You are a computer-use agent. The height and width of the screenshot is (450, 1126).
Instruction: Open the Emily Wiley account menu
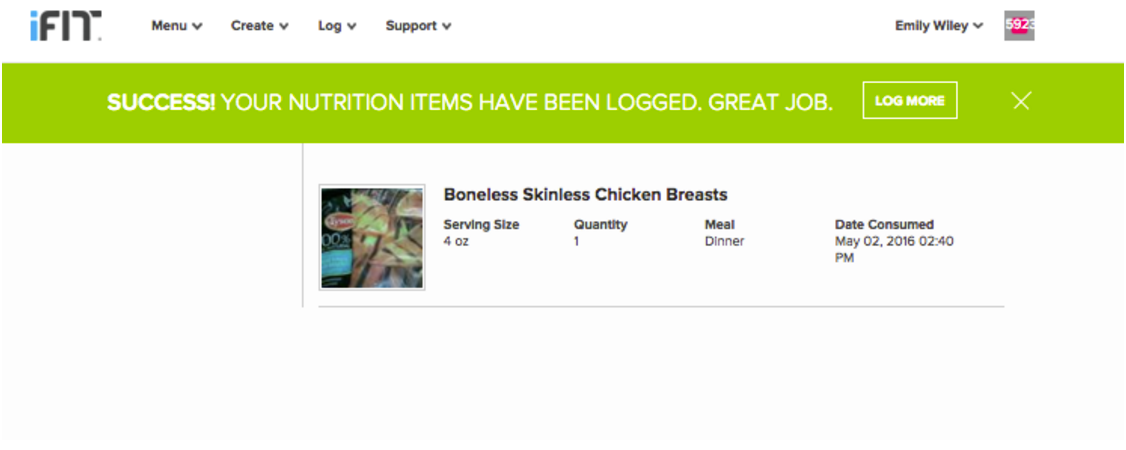(x=939, y=26)
